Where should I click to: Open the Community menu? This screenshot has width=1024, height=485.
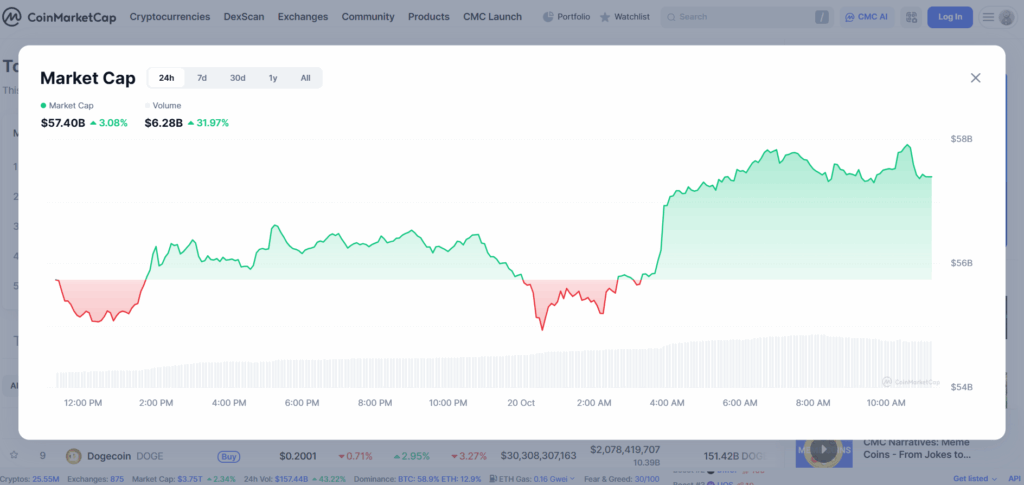pyautogui.click(x=368, y=17)
